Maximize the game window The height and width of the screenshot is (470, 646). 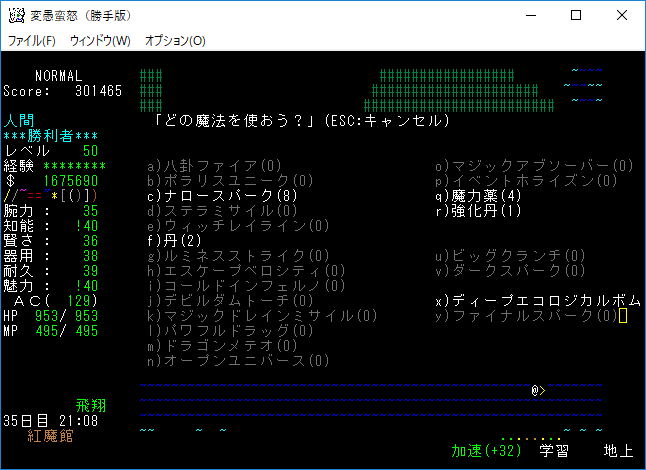point(576,16)
